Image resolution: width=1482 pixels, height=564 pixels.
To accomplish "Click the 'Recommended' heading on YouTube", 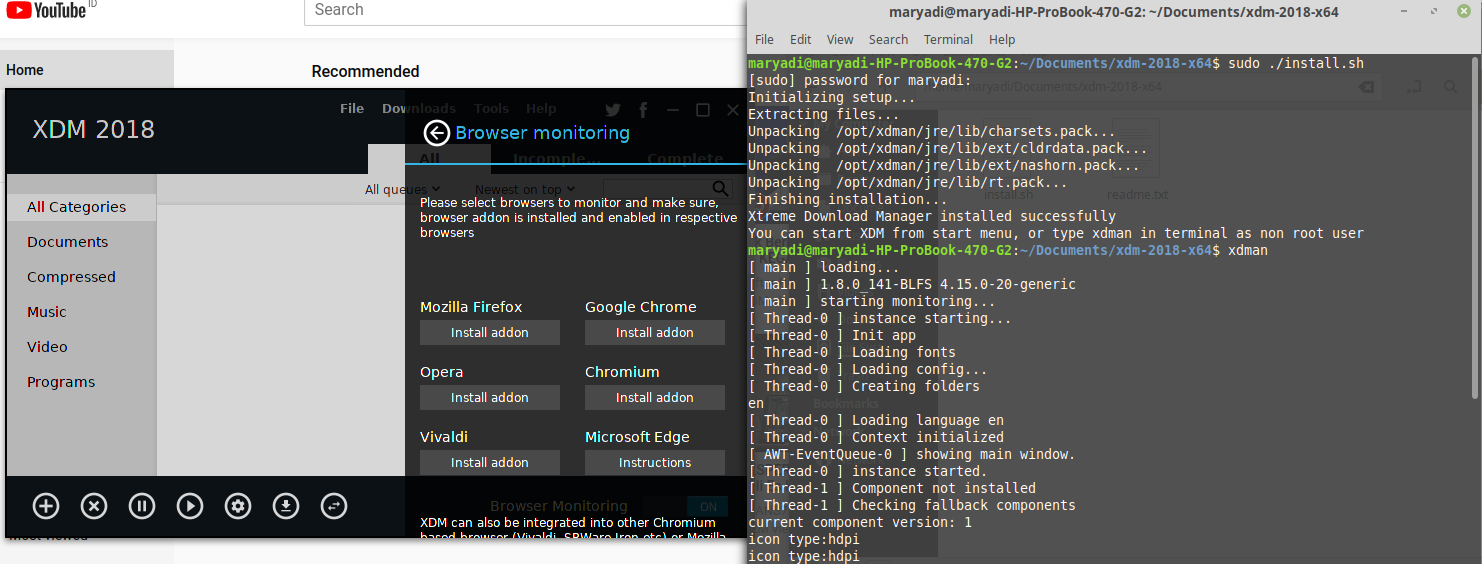I will tap(365, 72).
